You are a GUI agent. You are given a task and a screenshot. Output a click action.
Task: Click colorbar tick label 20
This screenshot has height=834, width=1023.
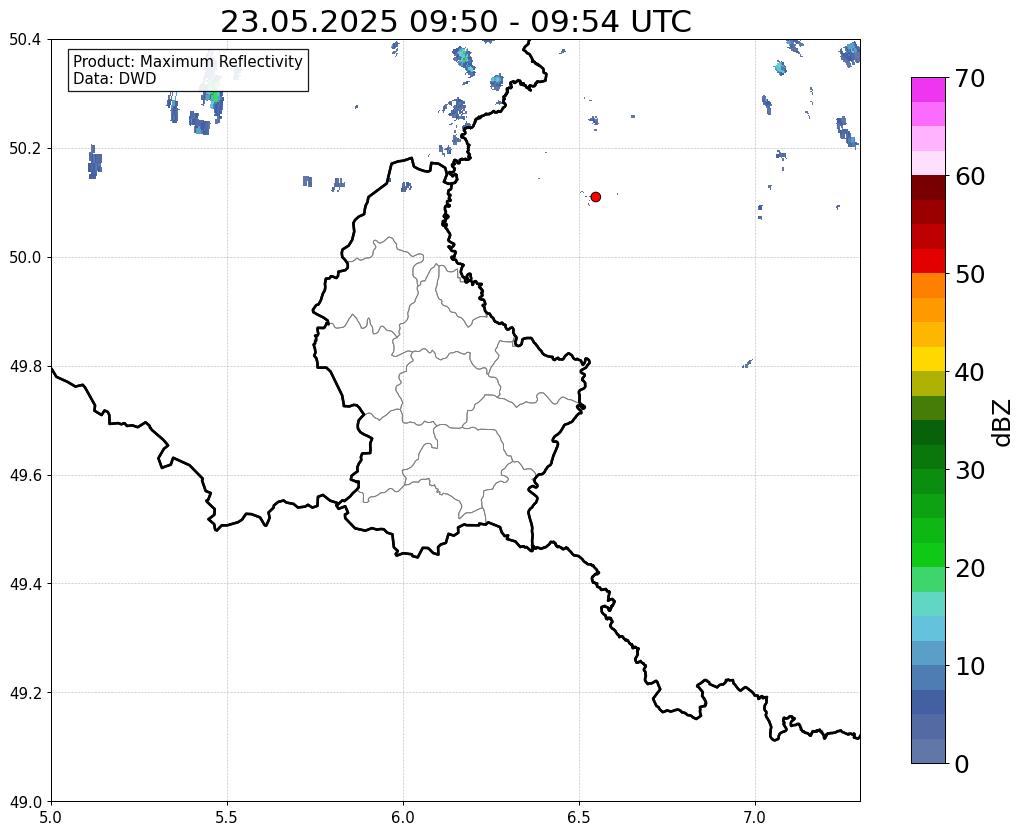point(970,568)
